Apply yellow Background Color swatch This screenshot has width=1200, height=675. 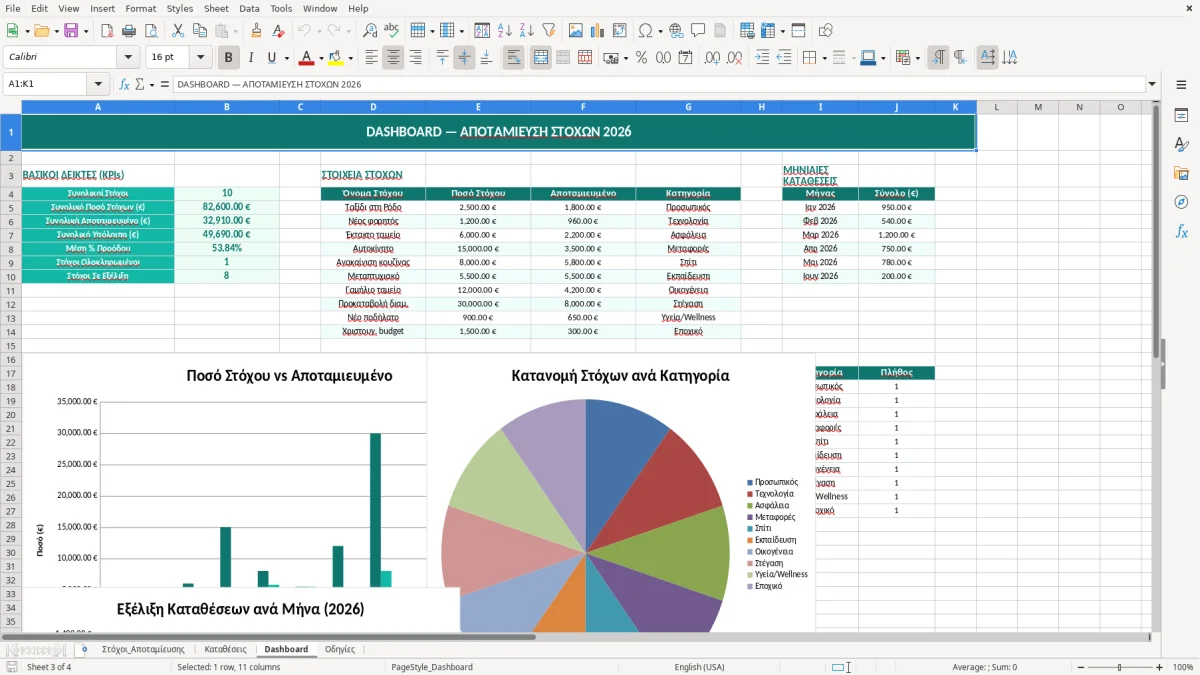click(x=336, y=58)
